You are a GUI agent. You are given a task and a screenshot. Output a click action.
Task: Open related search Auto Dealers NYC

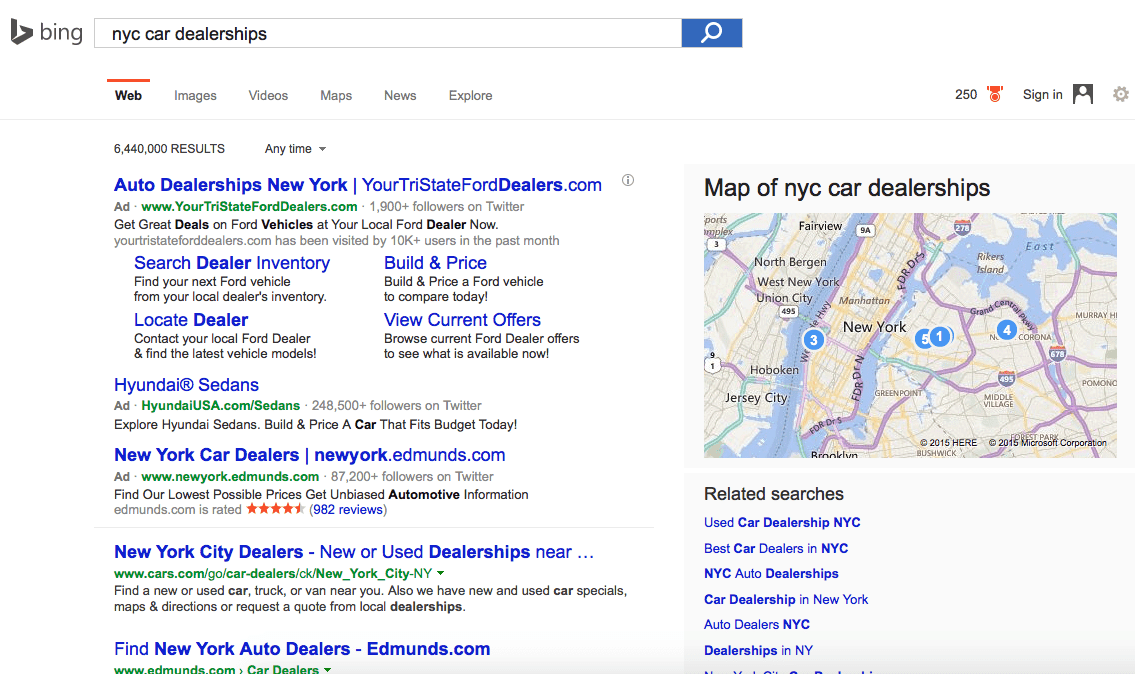tap(756, 624)
